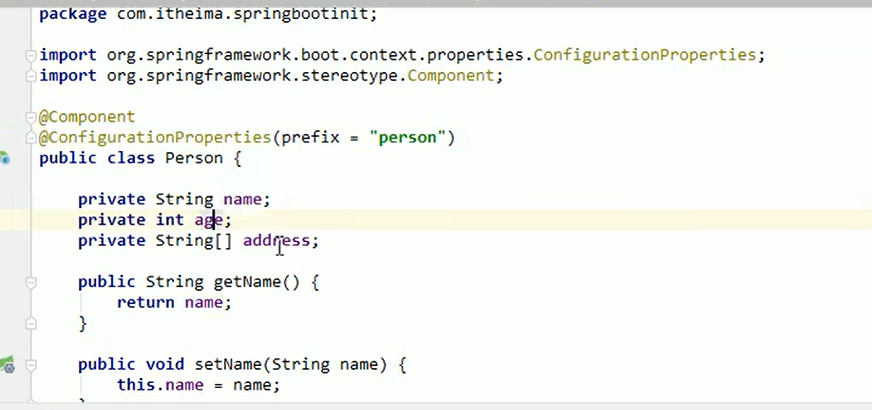The height and width of the screenshot is (410, 872).
Task: Click the address field name
Action: coord(276,240)
